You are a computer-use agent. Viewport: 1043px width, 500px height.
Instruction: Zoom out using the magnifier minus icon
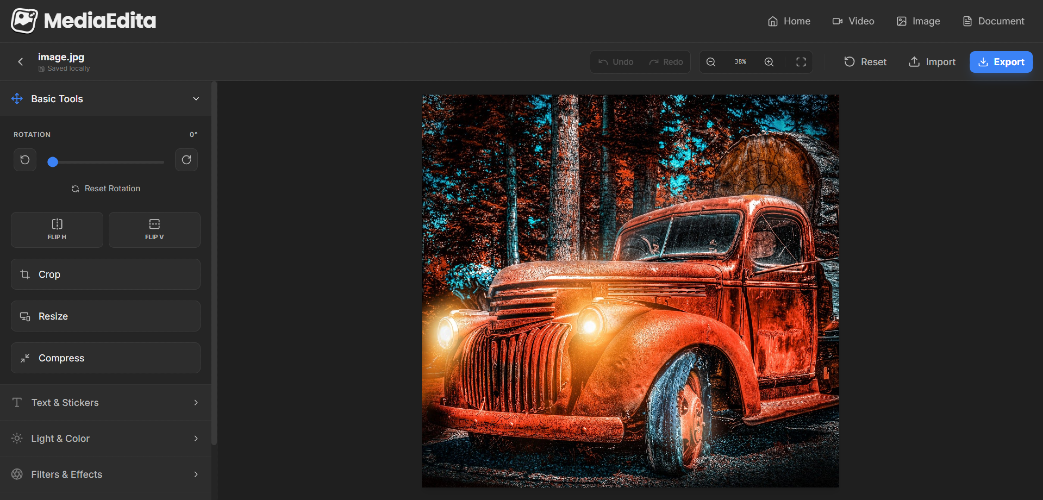coord(711,62)
